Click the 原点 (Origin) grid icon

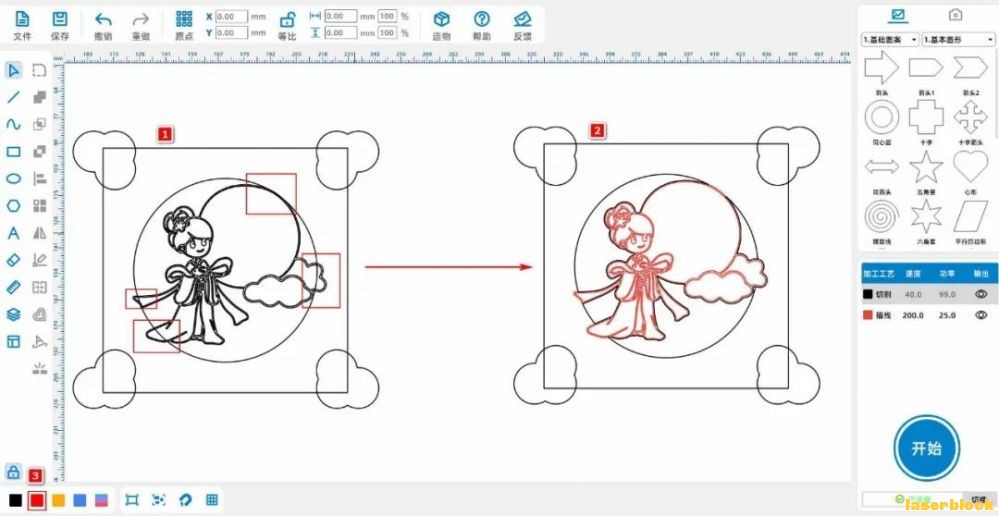pos(184,19)
